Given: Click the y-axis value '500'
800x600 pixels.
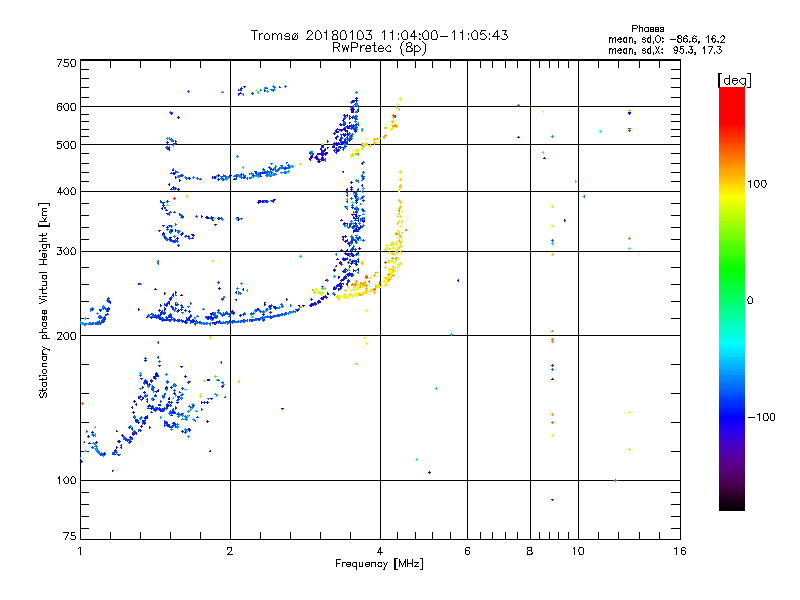Looking at the screenshot, I should pos(66,145).
